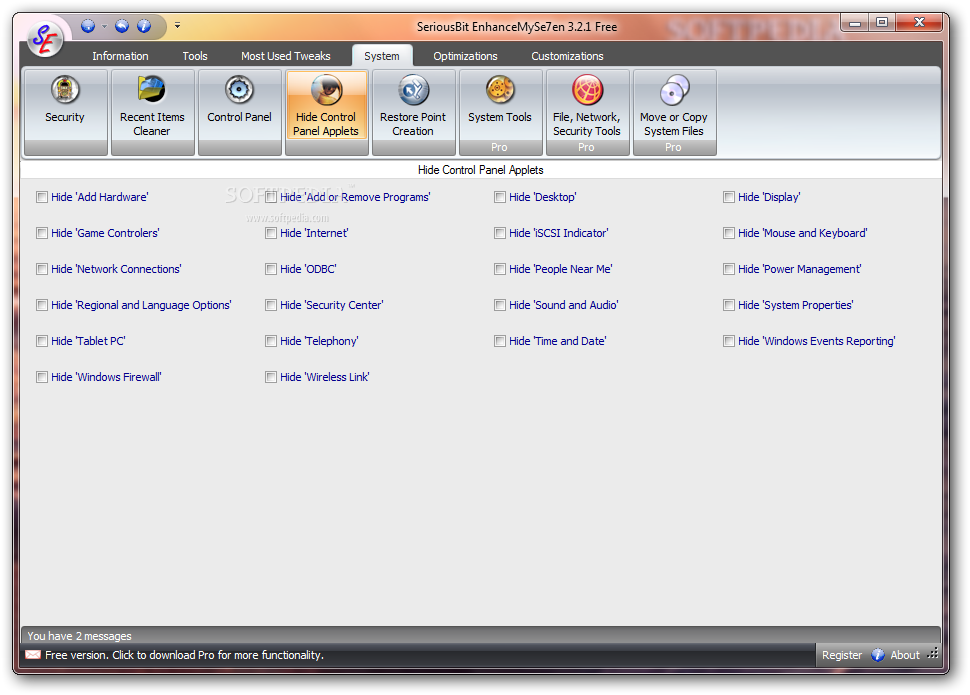
Task: Toggle Hide 'Display' checkbox
Action: [729, 197]
